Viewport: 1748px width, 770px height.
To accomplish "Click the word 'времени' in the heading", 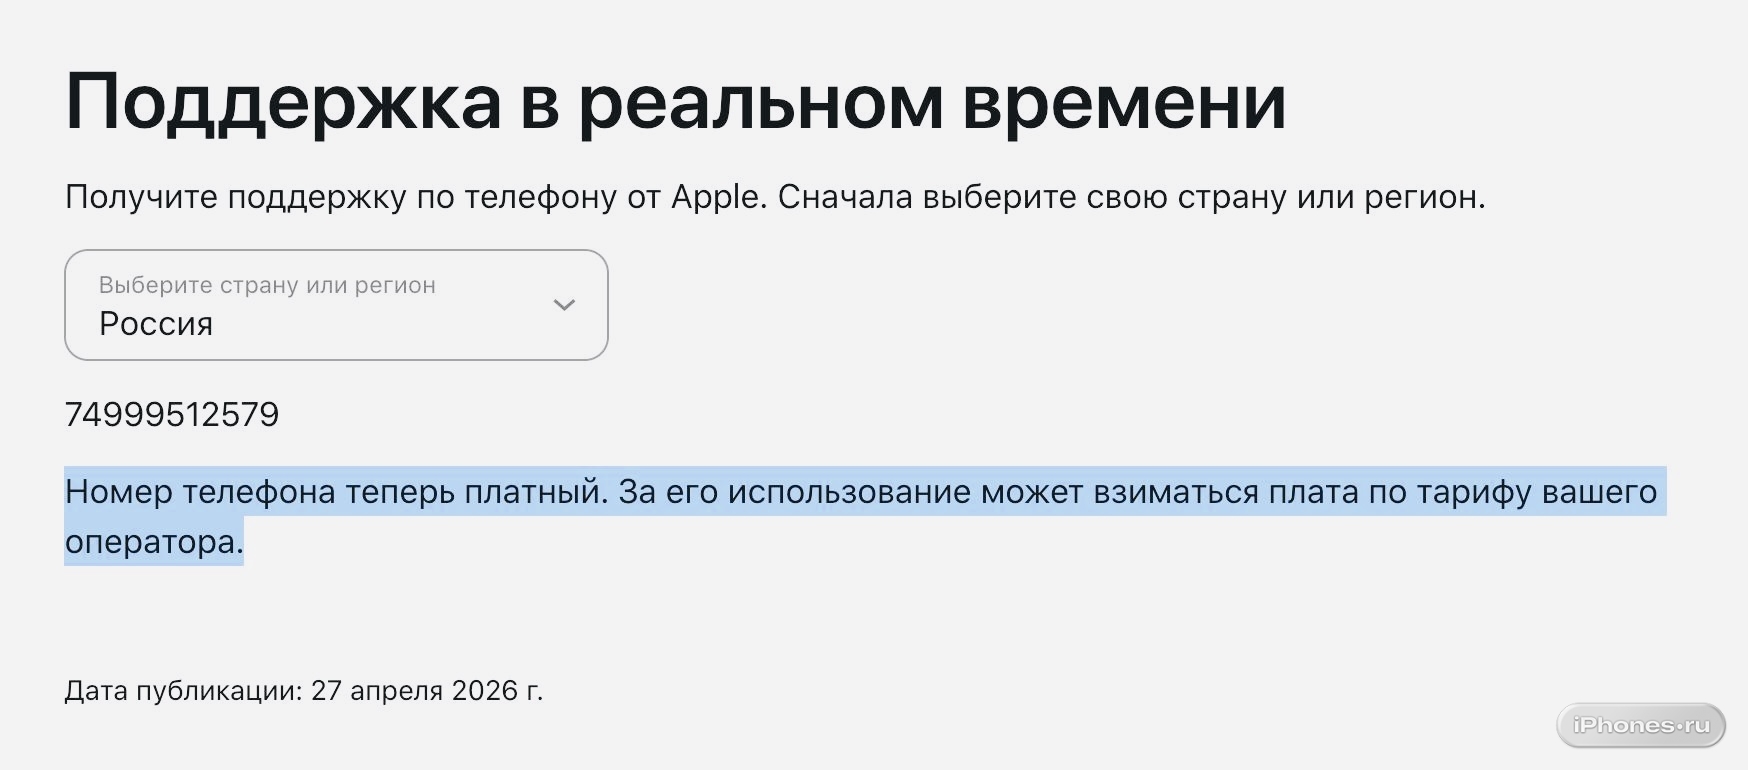I will point(1123,102).
